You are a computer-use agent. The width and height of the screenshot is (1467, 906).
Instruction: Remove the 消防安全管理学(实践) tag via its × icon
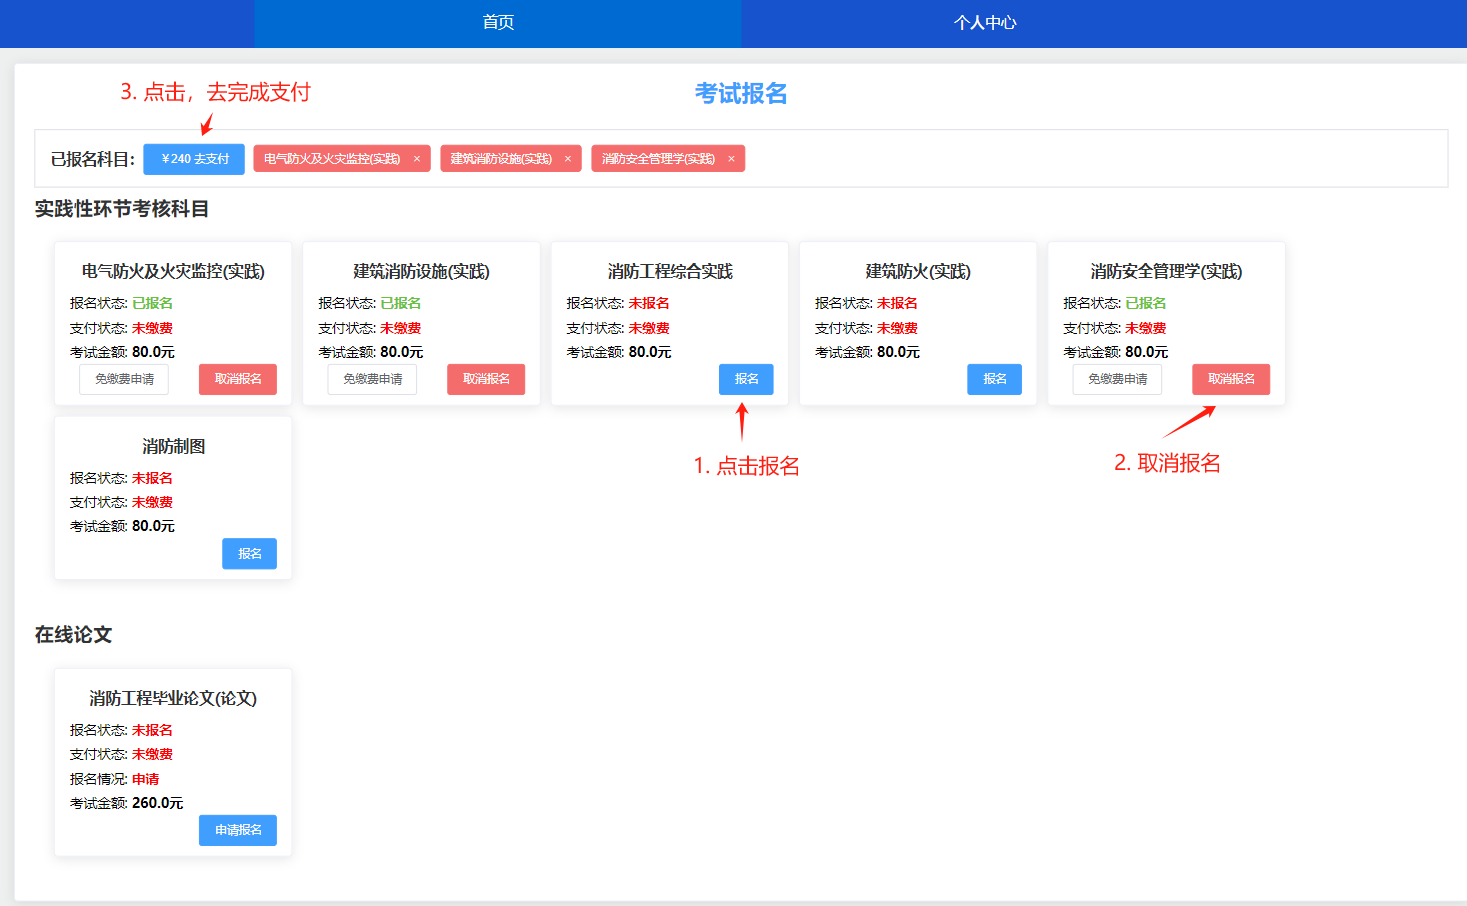point(731,159)
